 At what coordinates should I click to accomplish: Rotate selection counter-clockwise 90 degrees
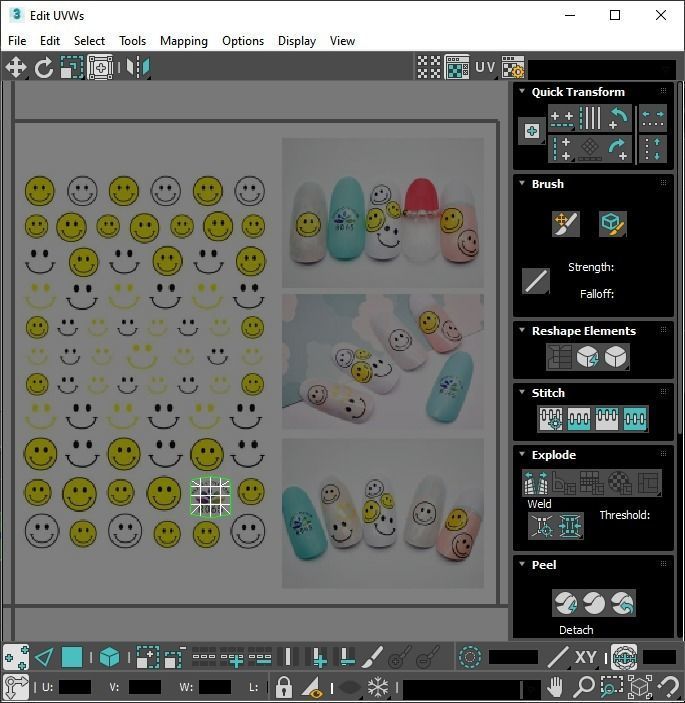tap(618, 118)
